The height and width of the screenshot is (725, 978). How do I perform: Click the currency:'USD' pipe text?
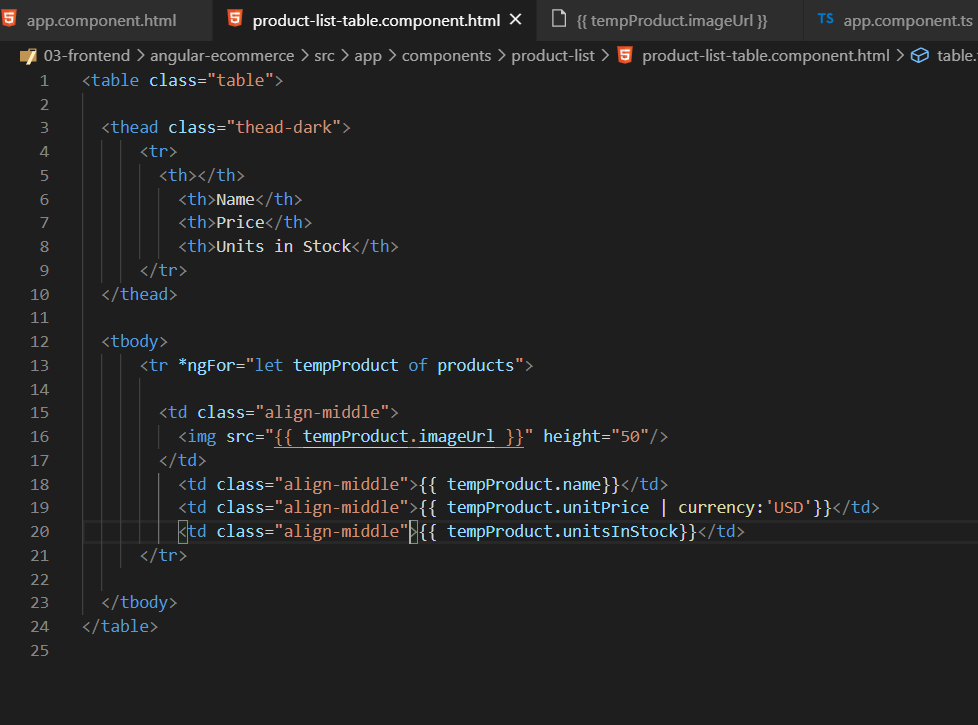point(745,508)
